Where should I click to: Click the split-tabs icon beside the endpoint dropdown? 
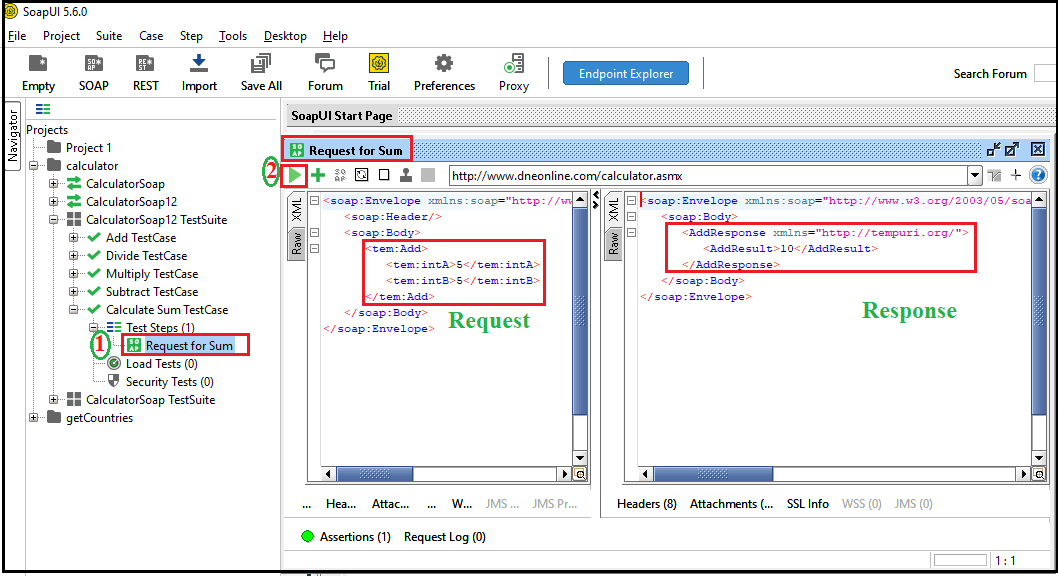[x=995, y=175]
